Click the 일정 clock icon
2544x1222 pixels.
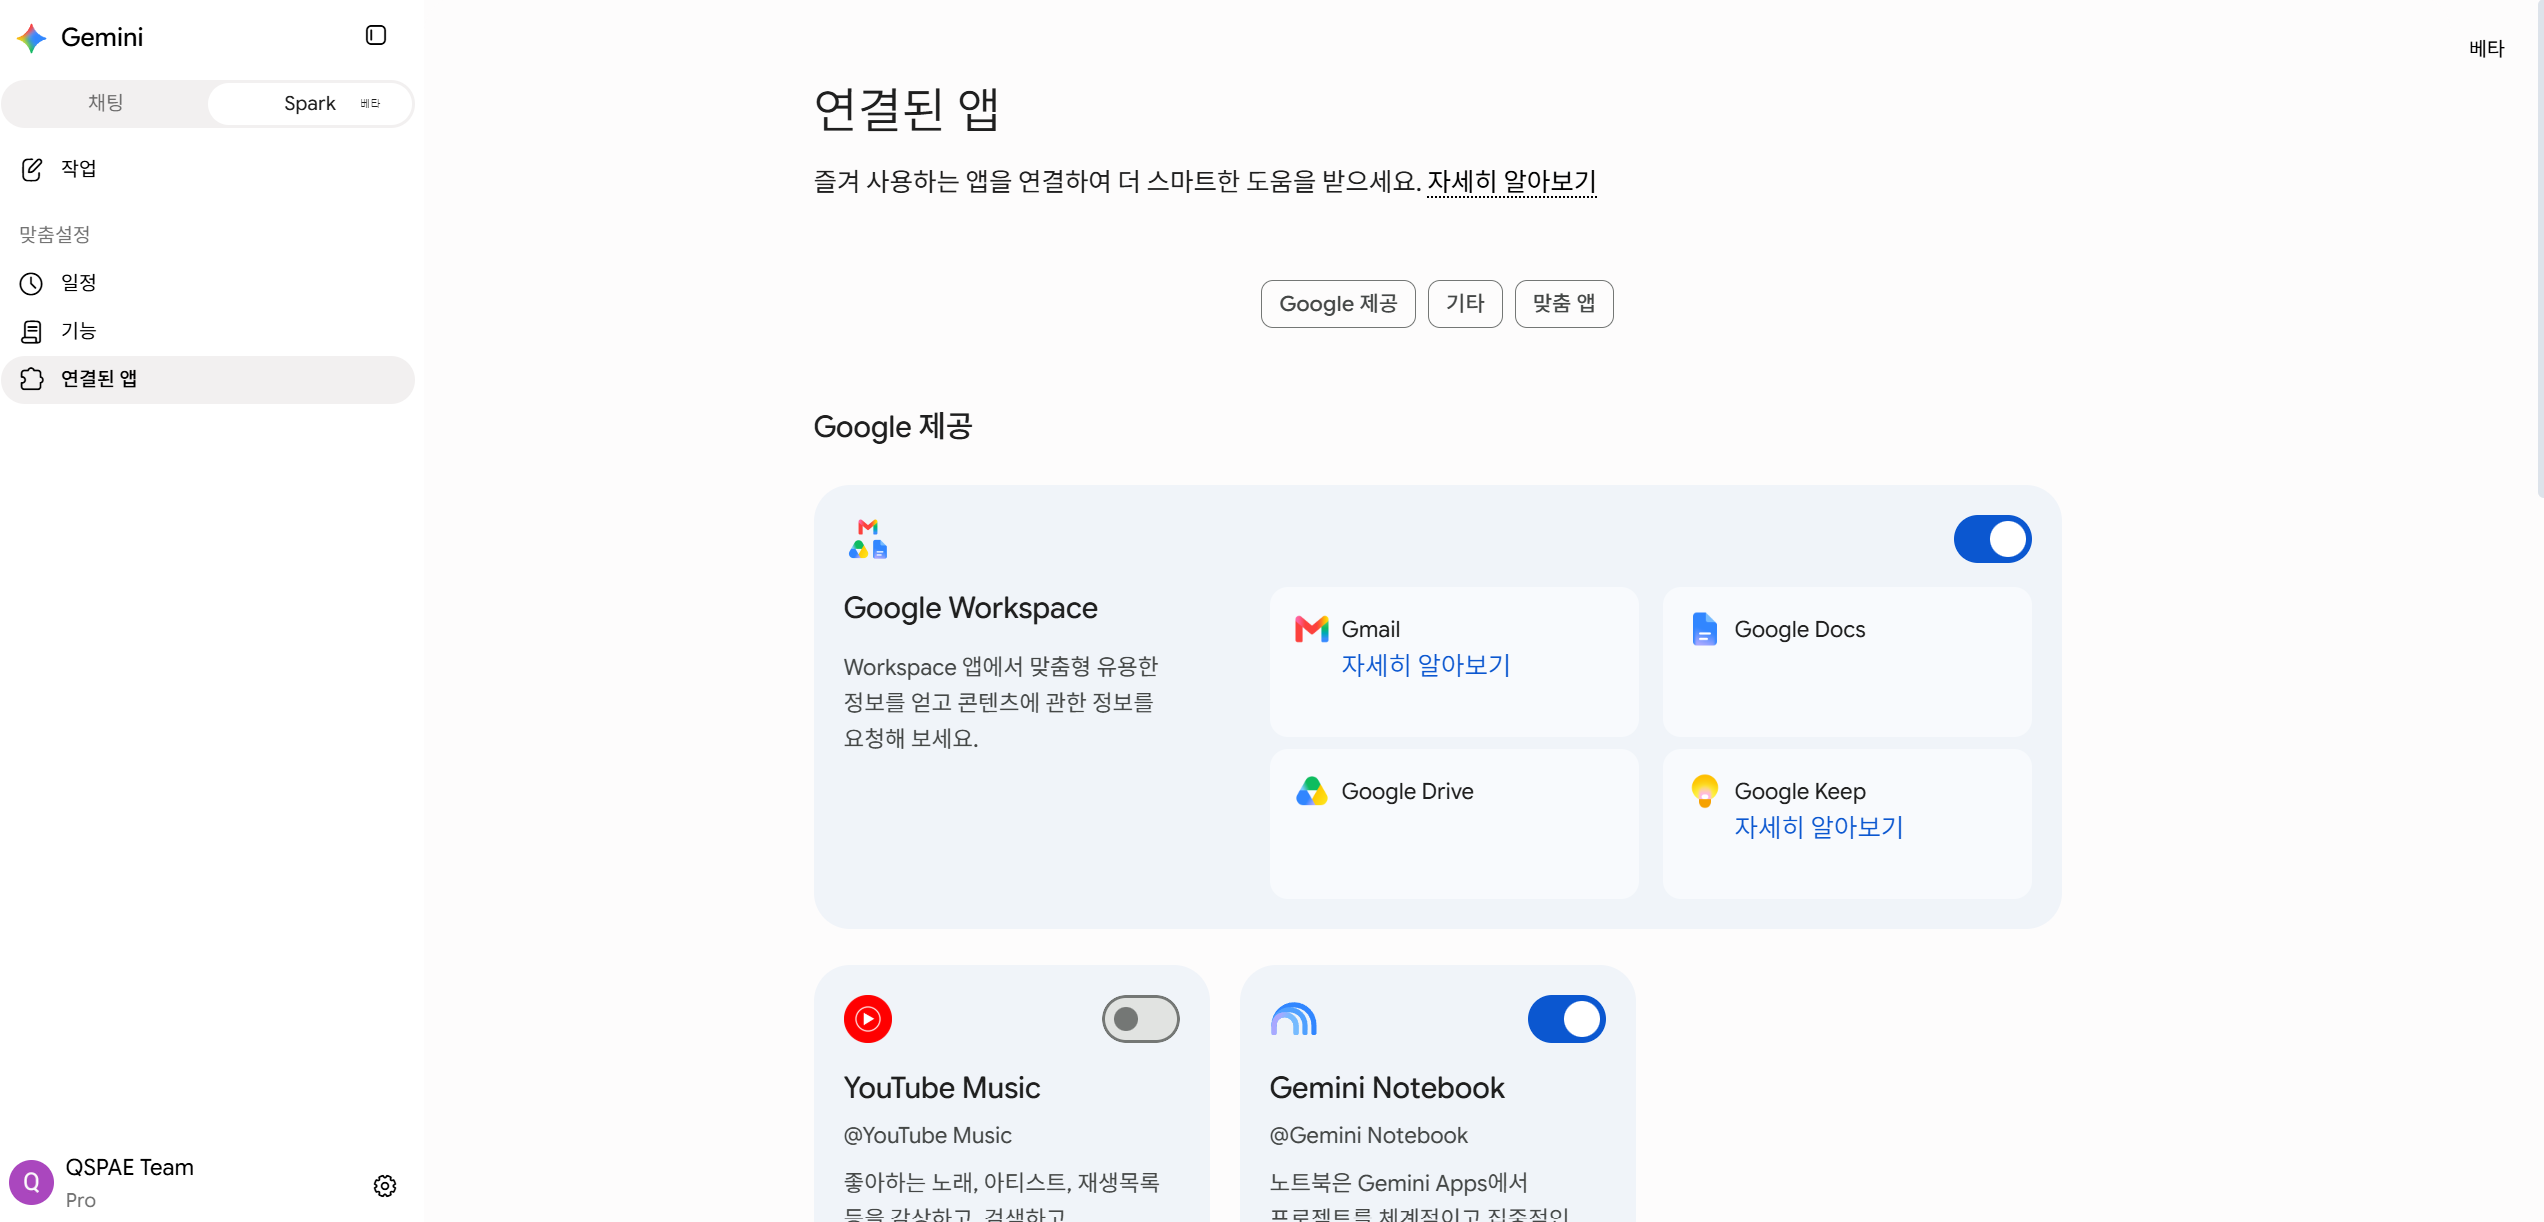[x=32, y=284]
